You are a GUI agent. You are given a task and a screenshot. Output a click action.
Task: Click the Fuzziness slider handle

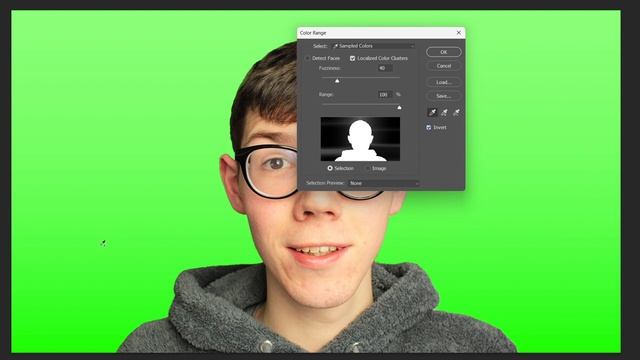[x=337, y=81]
